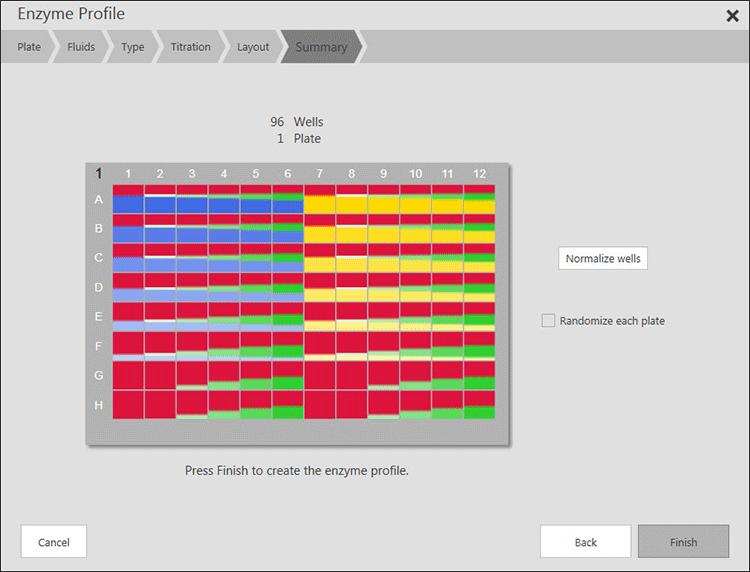This screenshot has height=572, width=750.
Task: Click column header 7 of plate
Action: pos(320,174)
